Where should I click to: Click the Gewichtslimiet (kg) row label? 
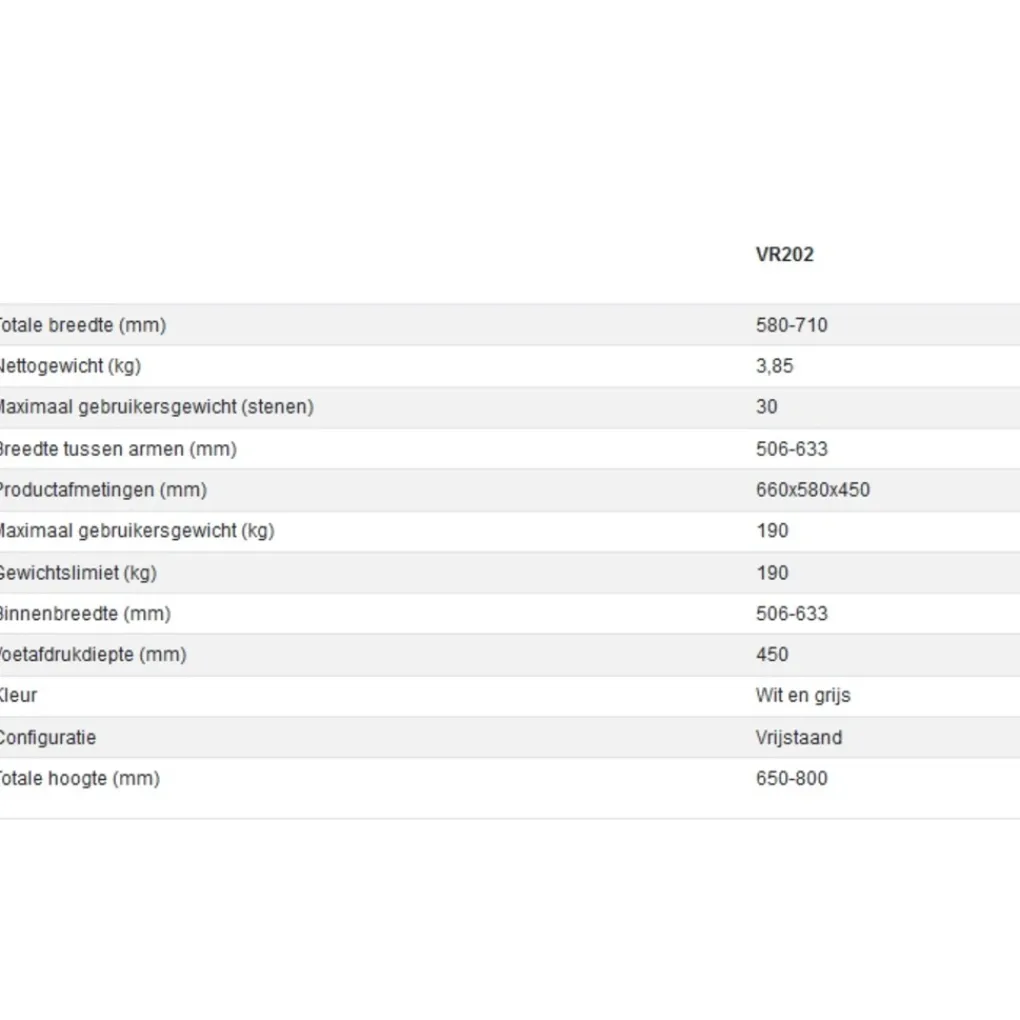(x=78, y=573)
